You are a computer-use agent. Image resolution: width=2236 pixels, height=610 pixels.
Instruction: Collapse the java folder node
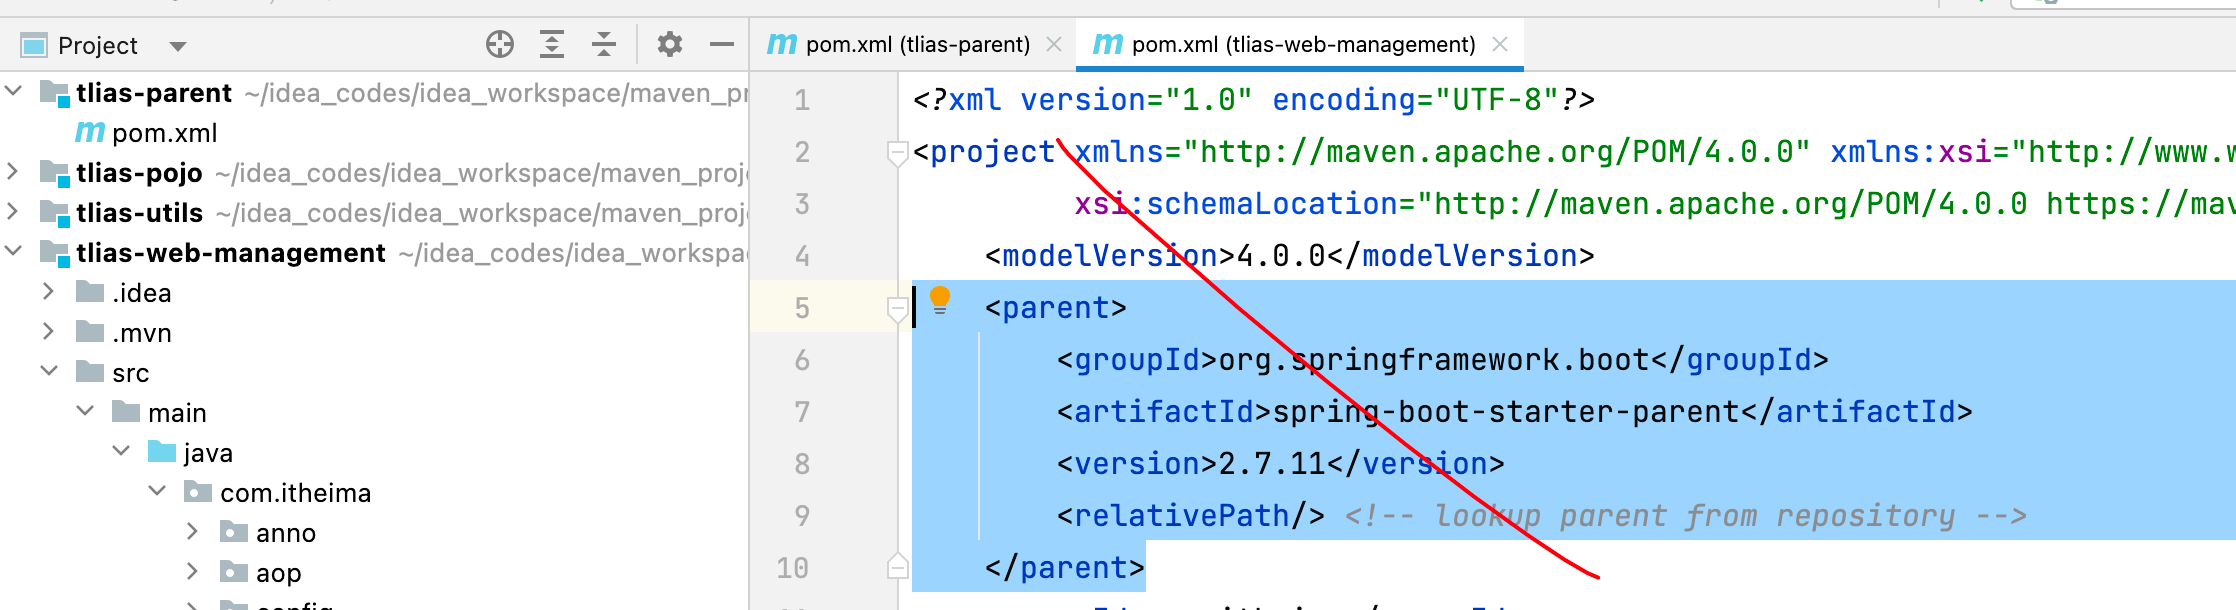121,451
